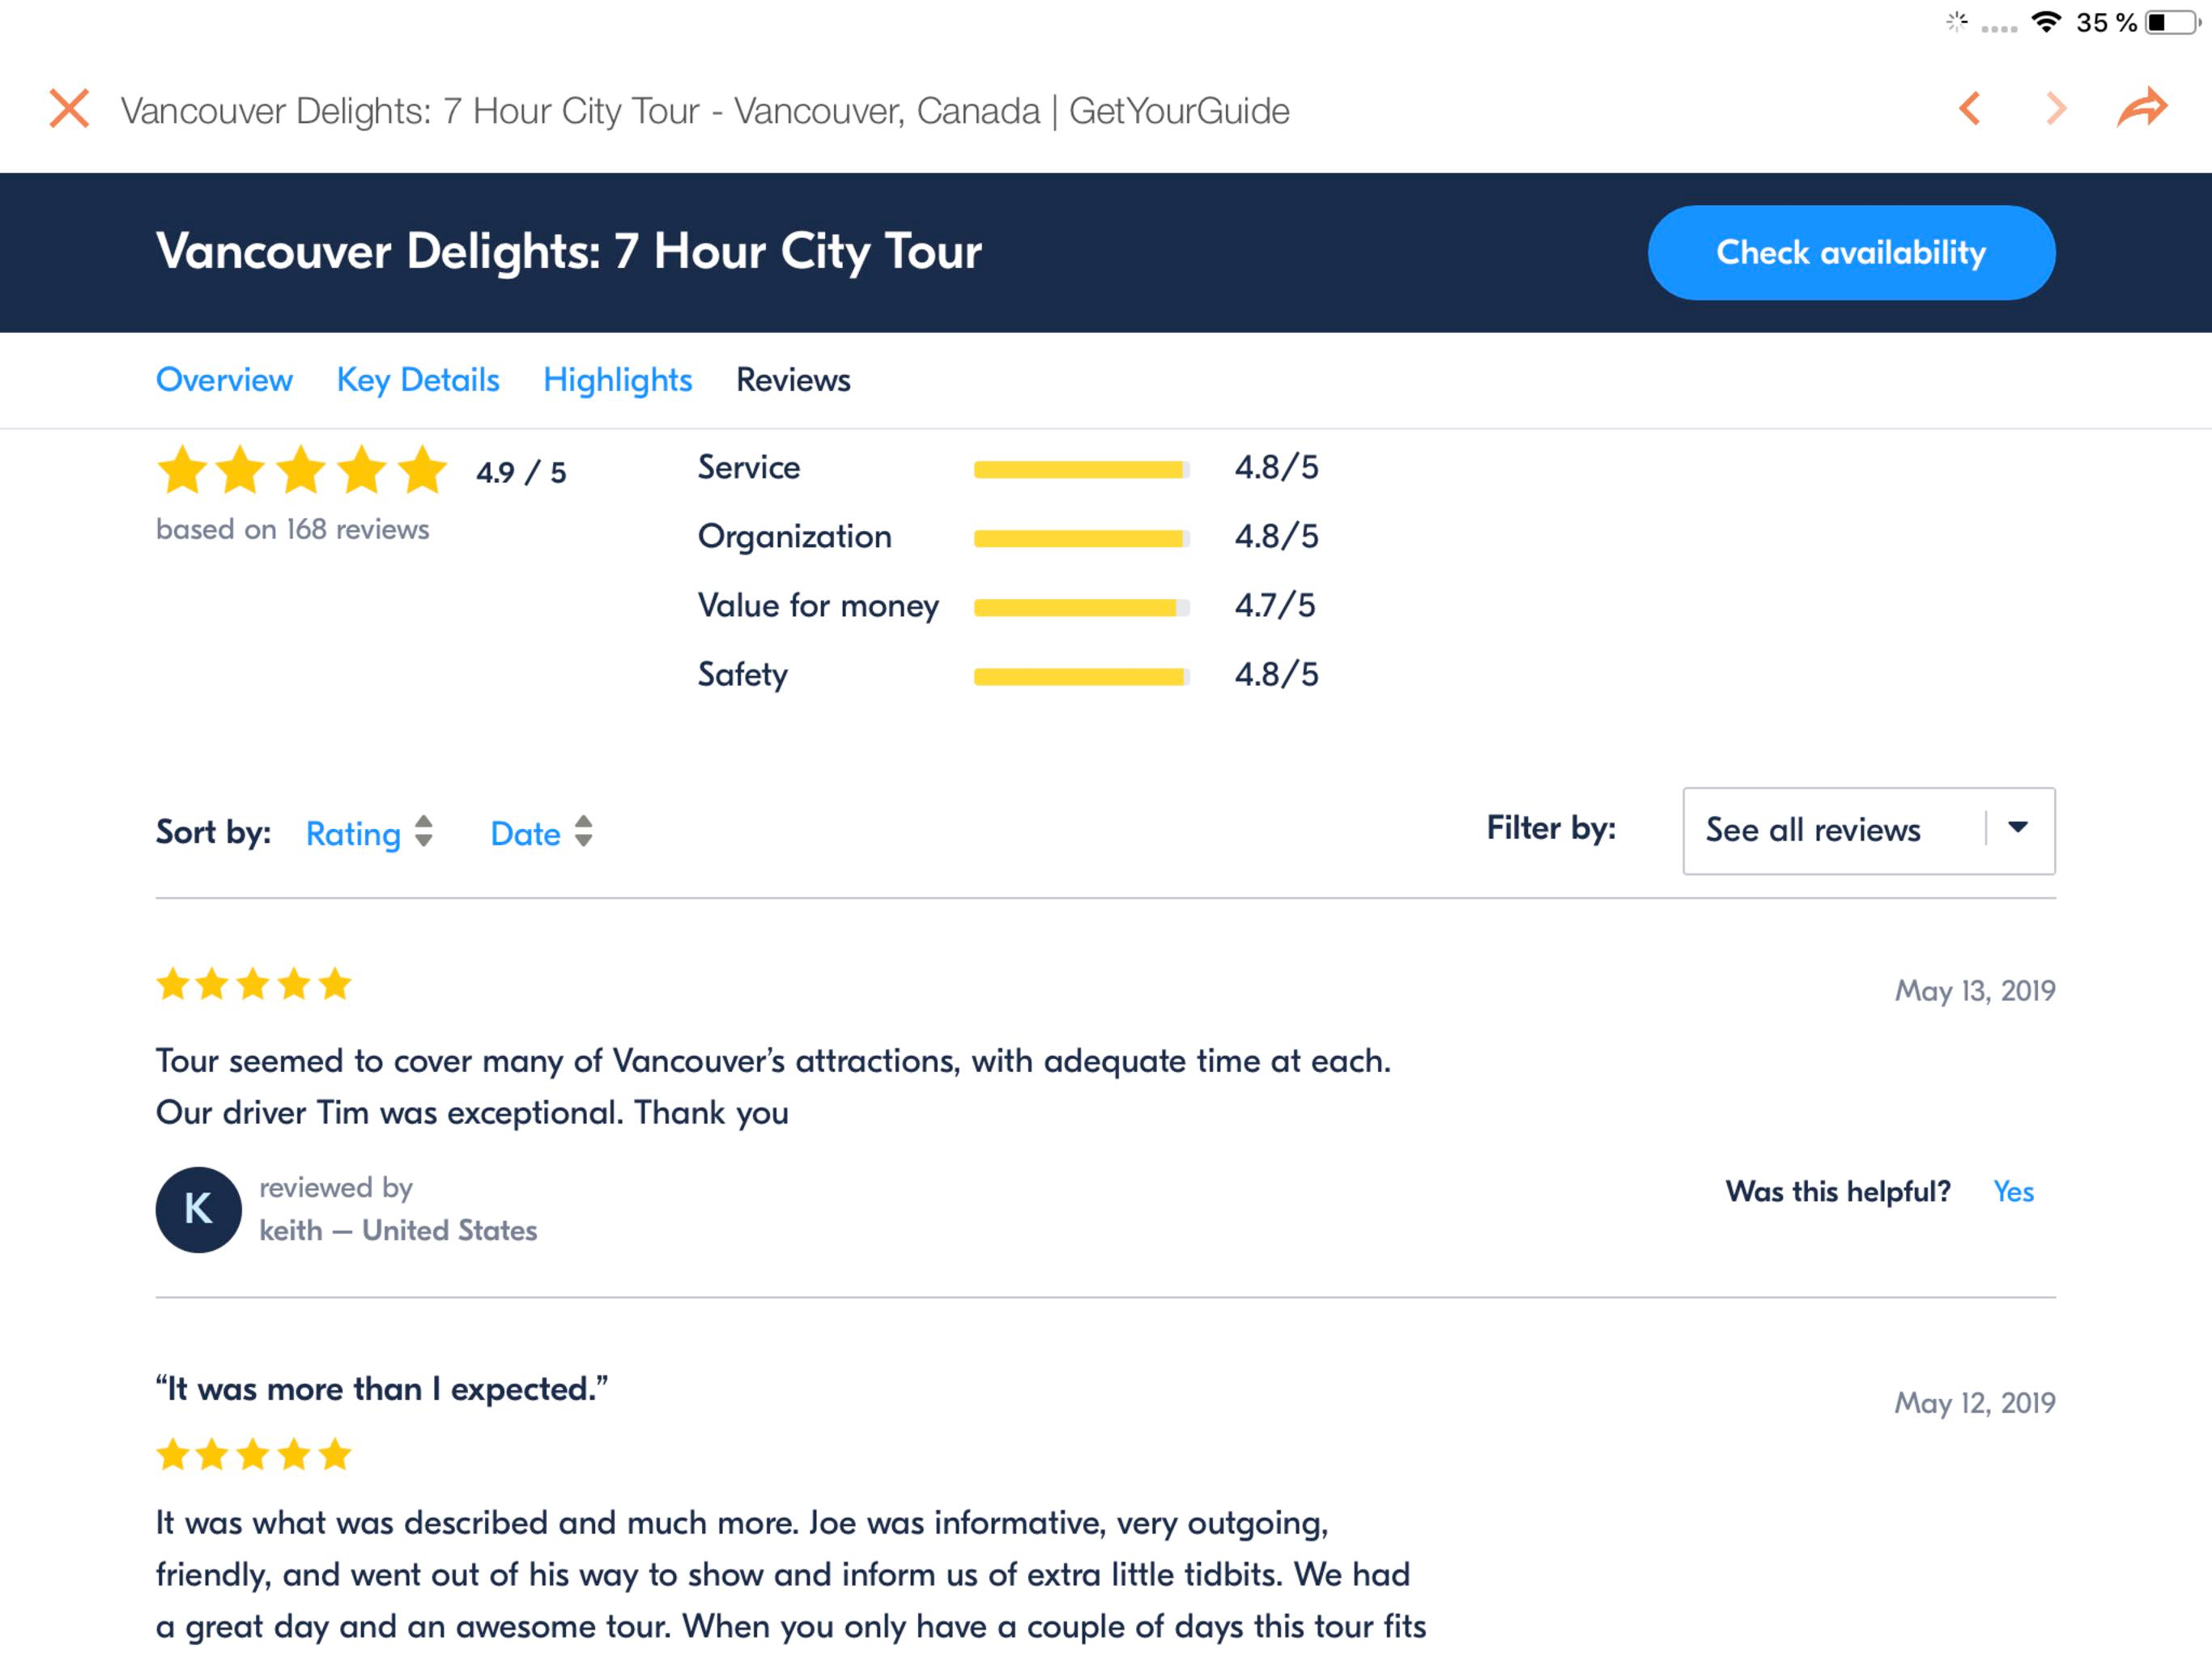Go back with the left arrow icon
Image resolution: width=2212 pixels, height=1658 pixels.
point(1969,108)
